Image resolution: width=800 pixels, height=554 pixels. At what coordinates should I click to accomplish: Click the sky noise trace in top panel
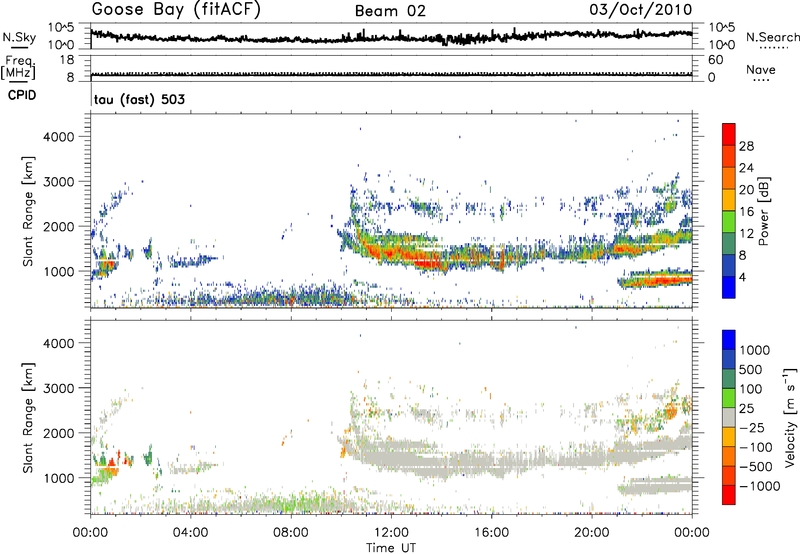click(x=391, y=37)
